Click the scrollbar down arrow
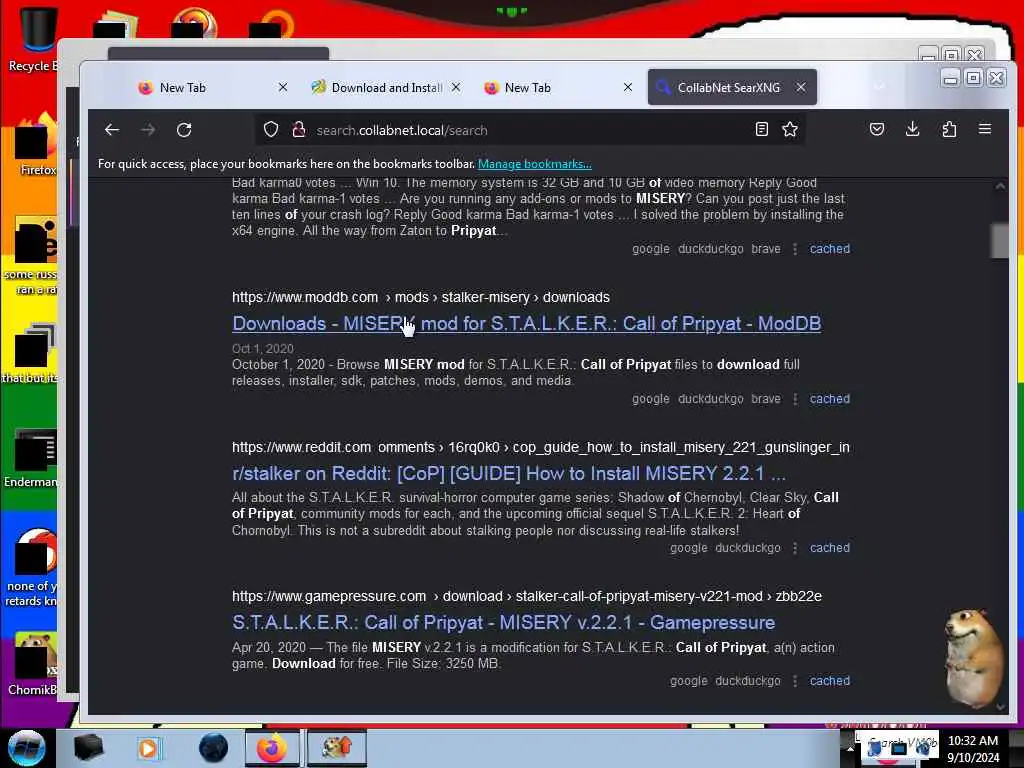 [1000, 707]
